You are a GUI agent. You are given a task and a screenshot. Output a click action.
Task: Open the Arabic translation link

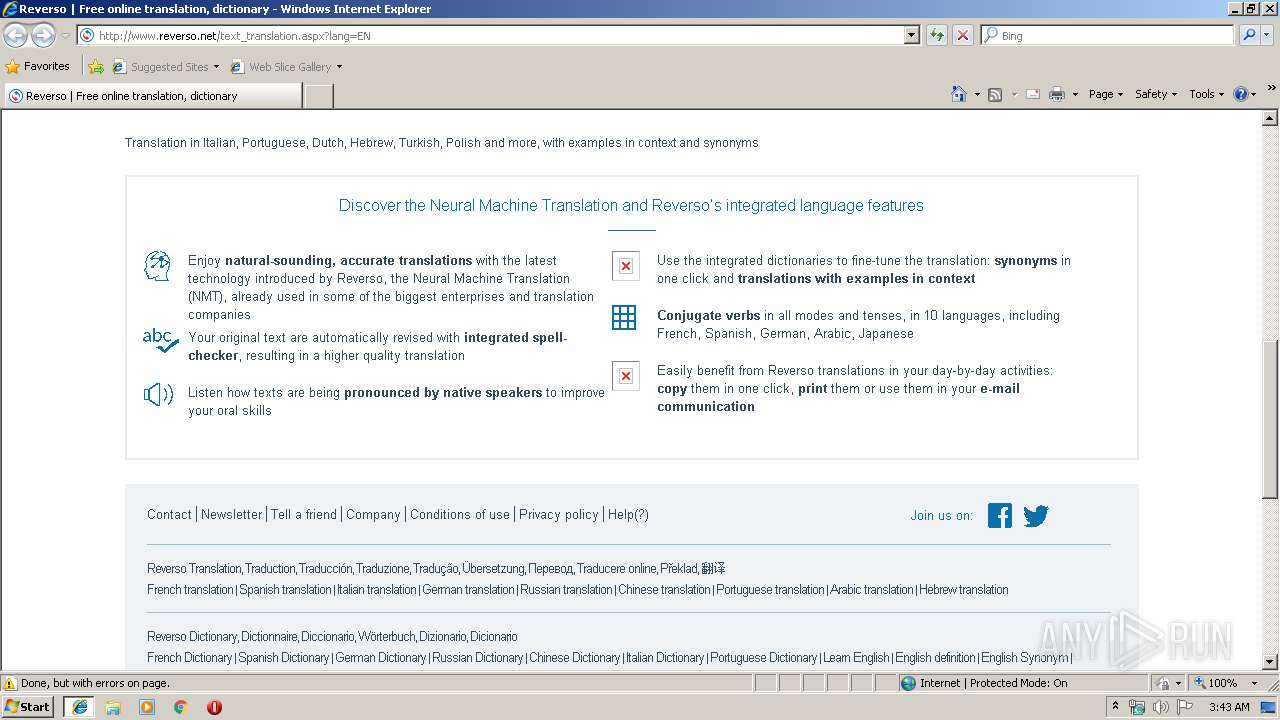click(872, 589)
